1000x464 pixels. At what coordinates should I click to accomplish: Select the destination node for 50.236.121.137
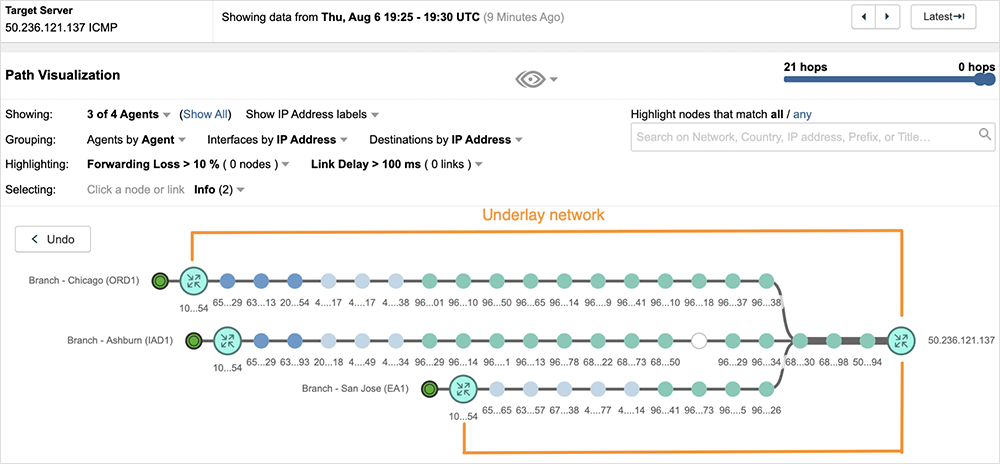(902, 341)
